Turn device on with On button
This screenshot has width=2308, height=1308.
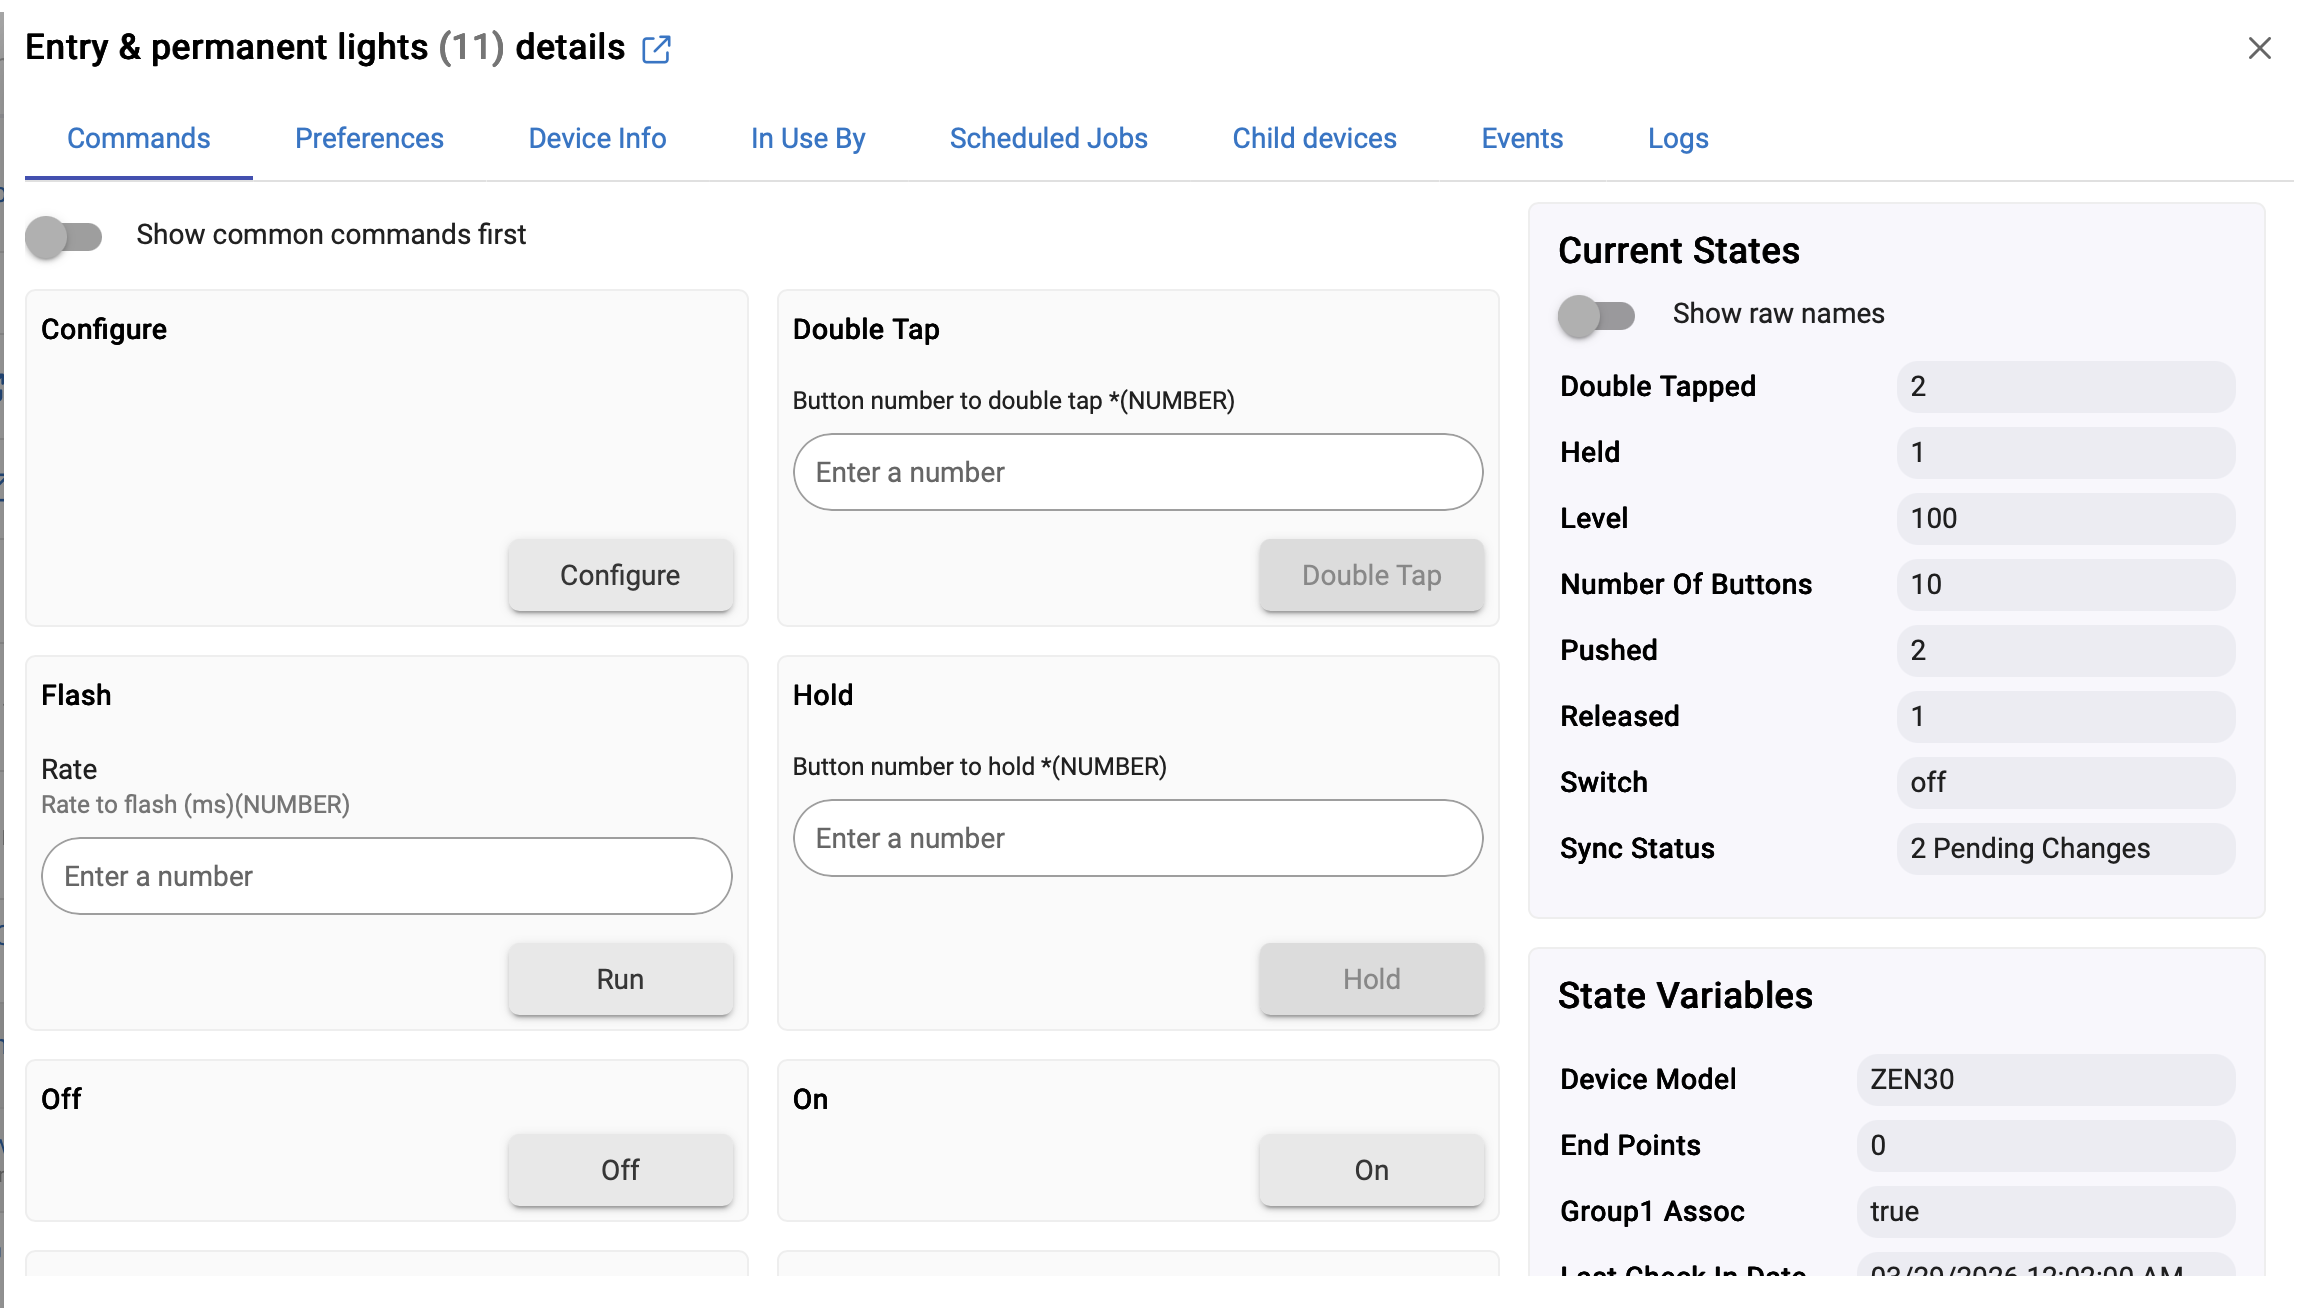(1371, 1170)
